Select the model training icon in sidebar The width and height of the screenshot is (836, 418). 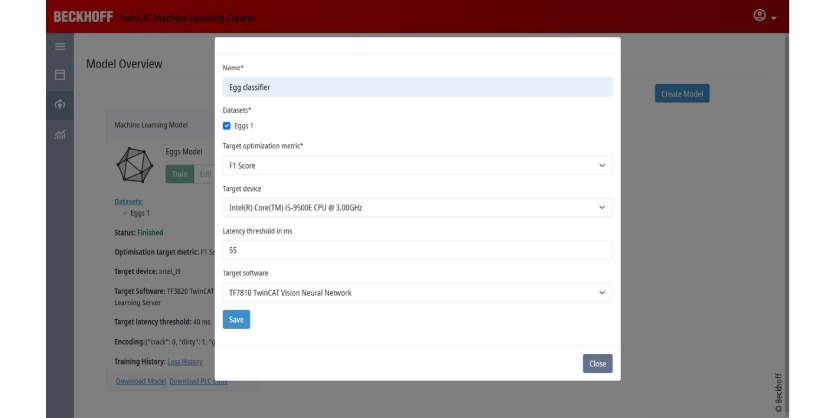[x=59, y=104]
